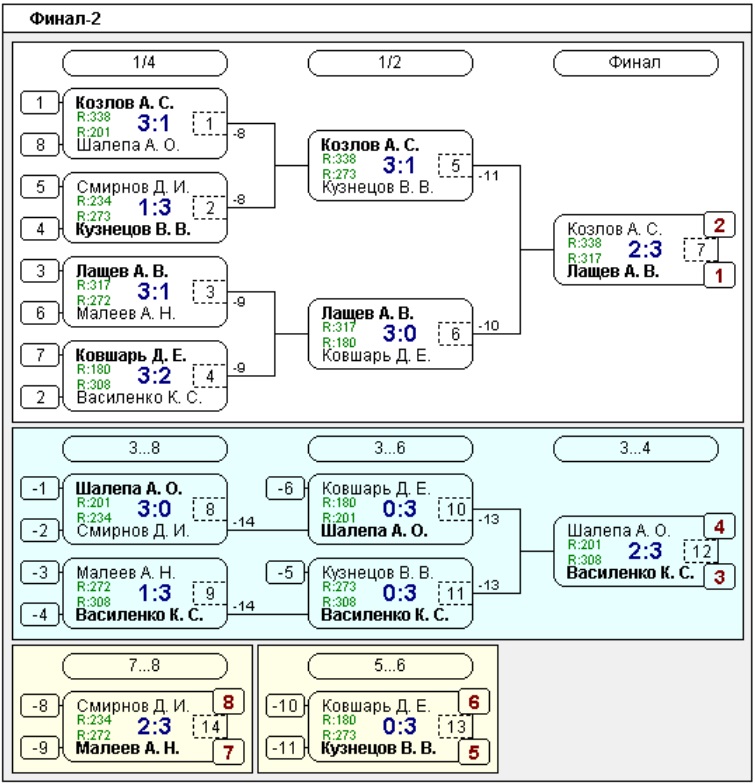755x784 pixels.
Task: Click Козлов А. С. in quarterfinal match 1
Action: point(124,102)
